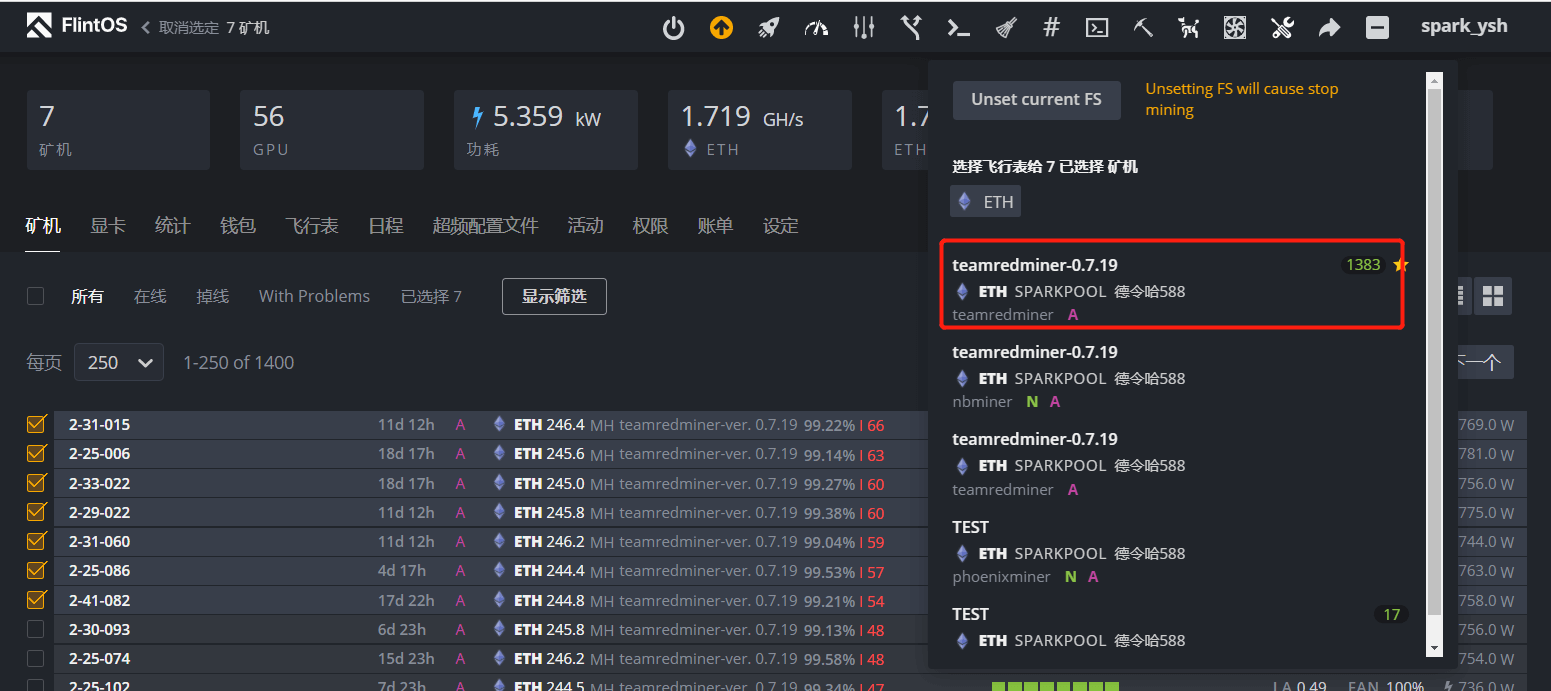Click the power control icon

[674, 28]
